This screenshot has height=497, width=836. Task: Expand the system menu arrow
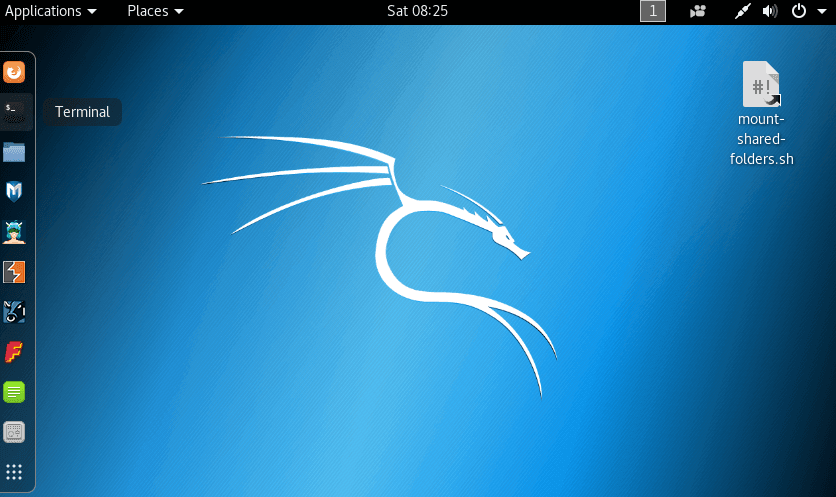point(822,11)
